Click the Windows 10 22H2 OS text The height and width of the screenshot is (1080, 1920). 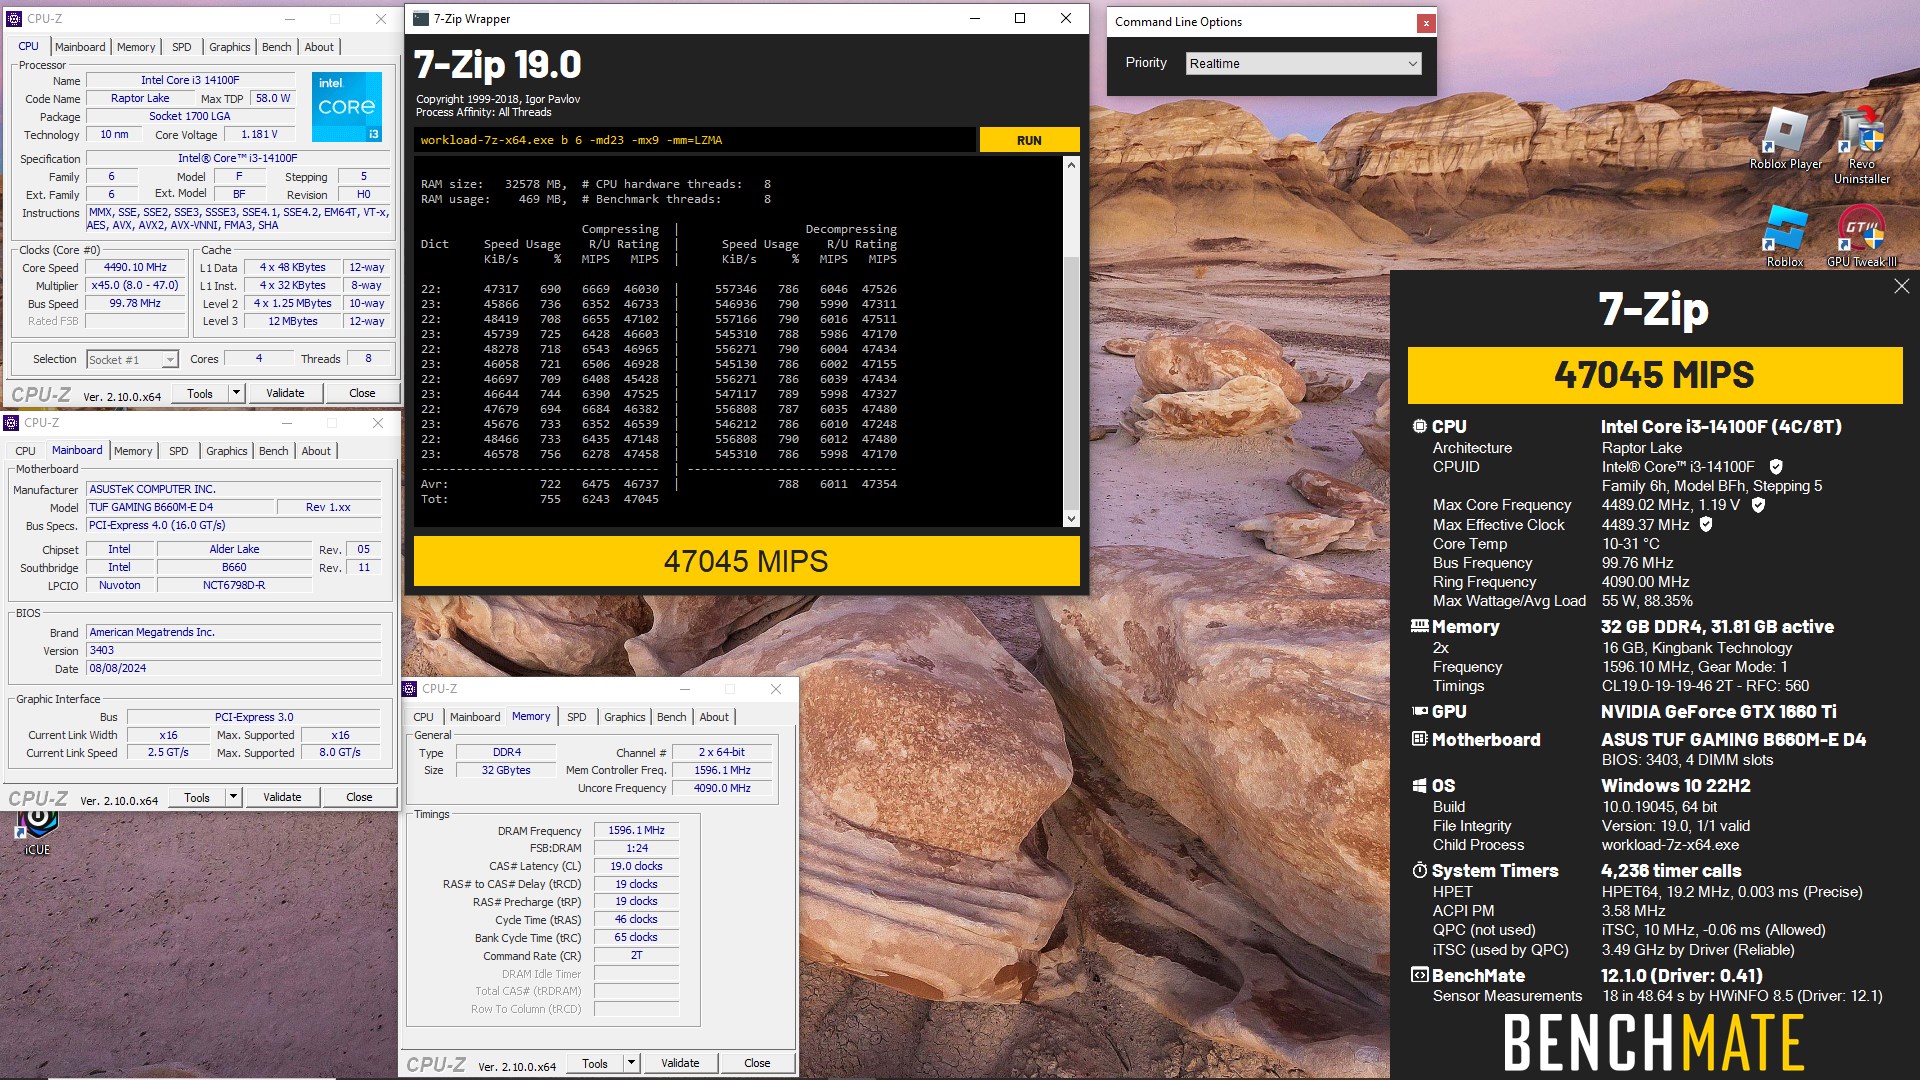pyautogui.click(x=1675, y=786)
